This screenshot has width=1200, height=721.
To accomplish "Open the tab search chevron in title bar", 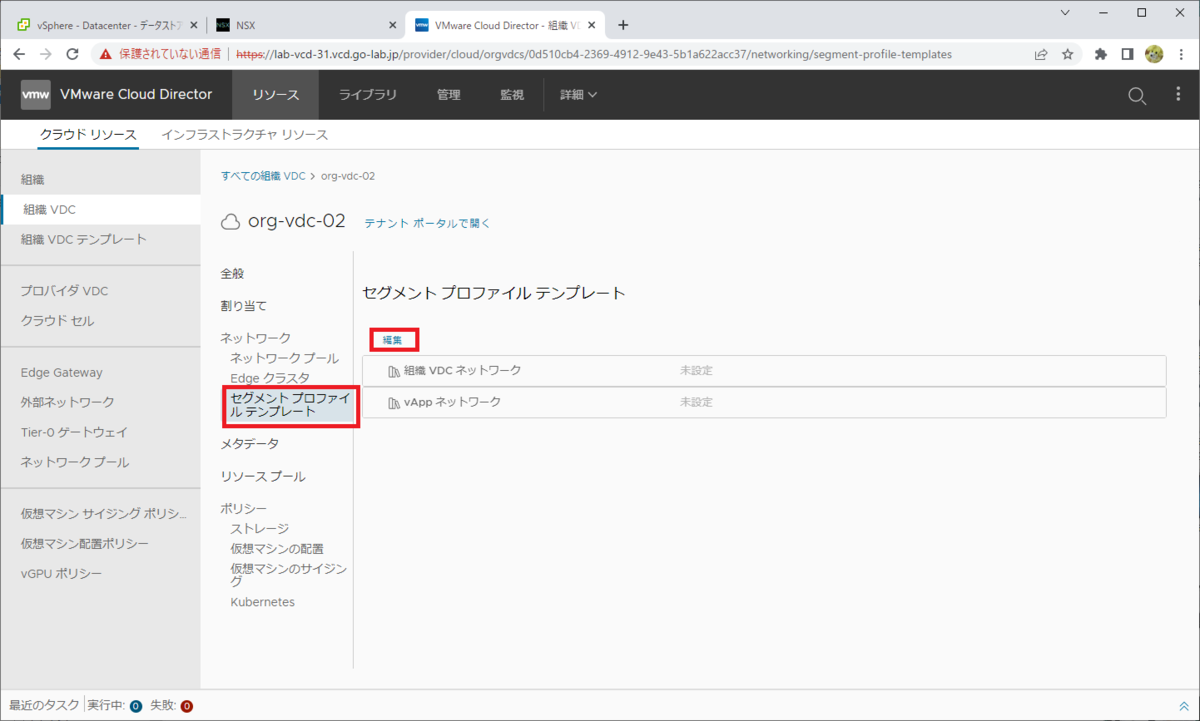I will pos(1064,12).
